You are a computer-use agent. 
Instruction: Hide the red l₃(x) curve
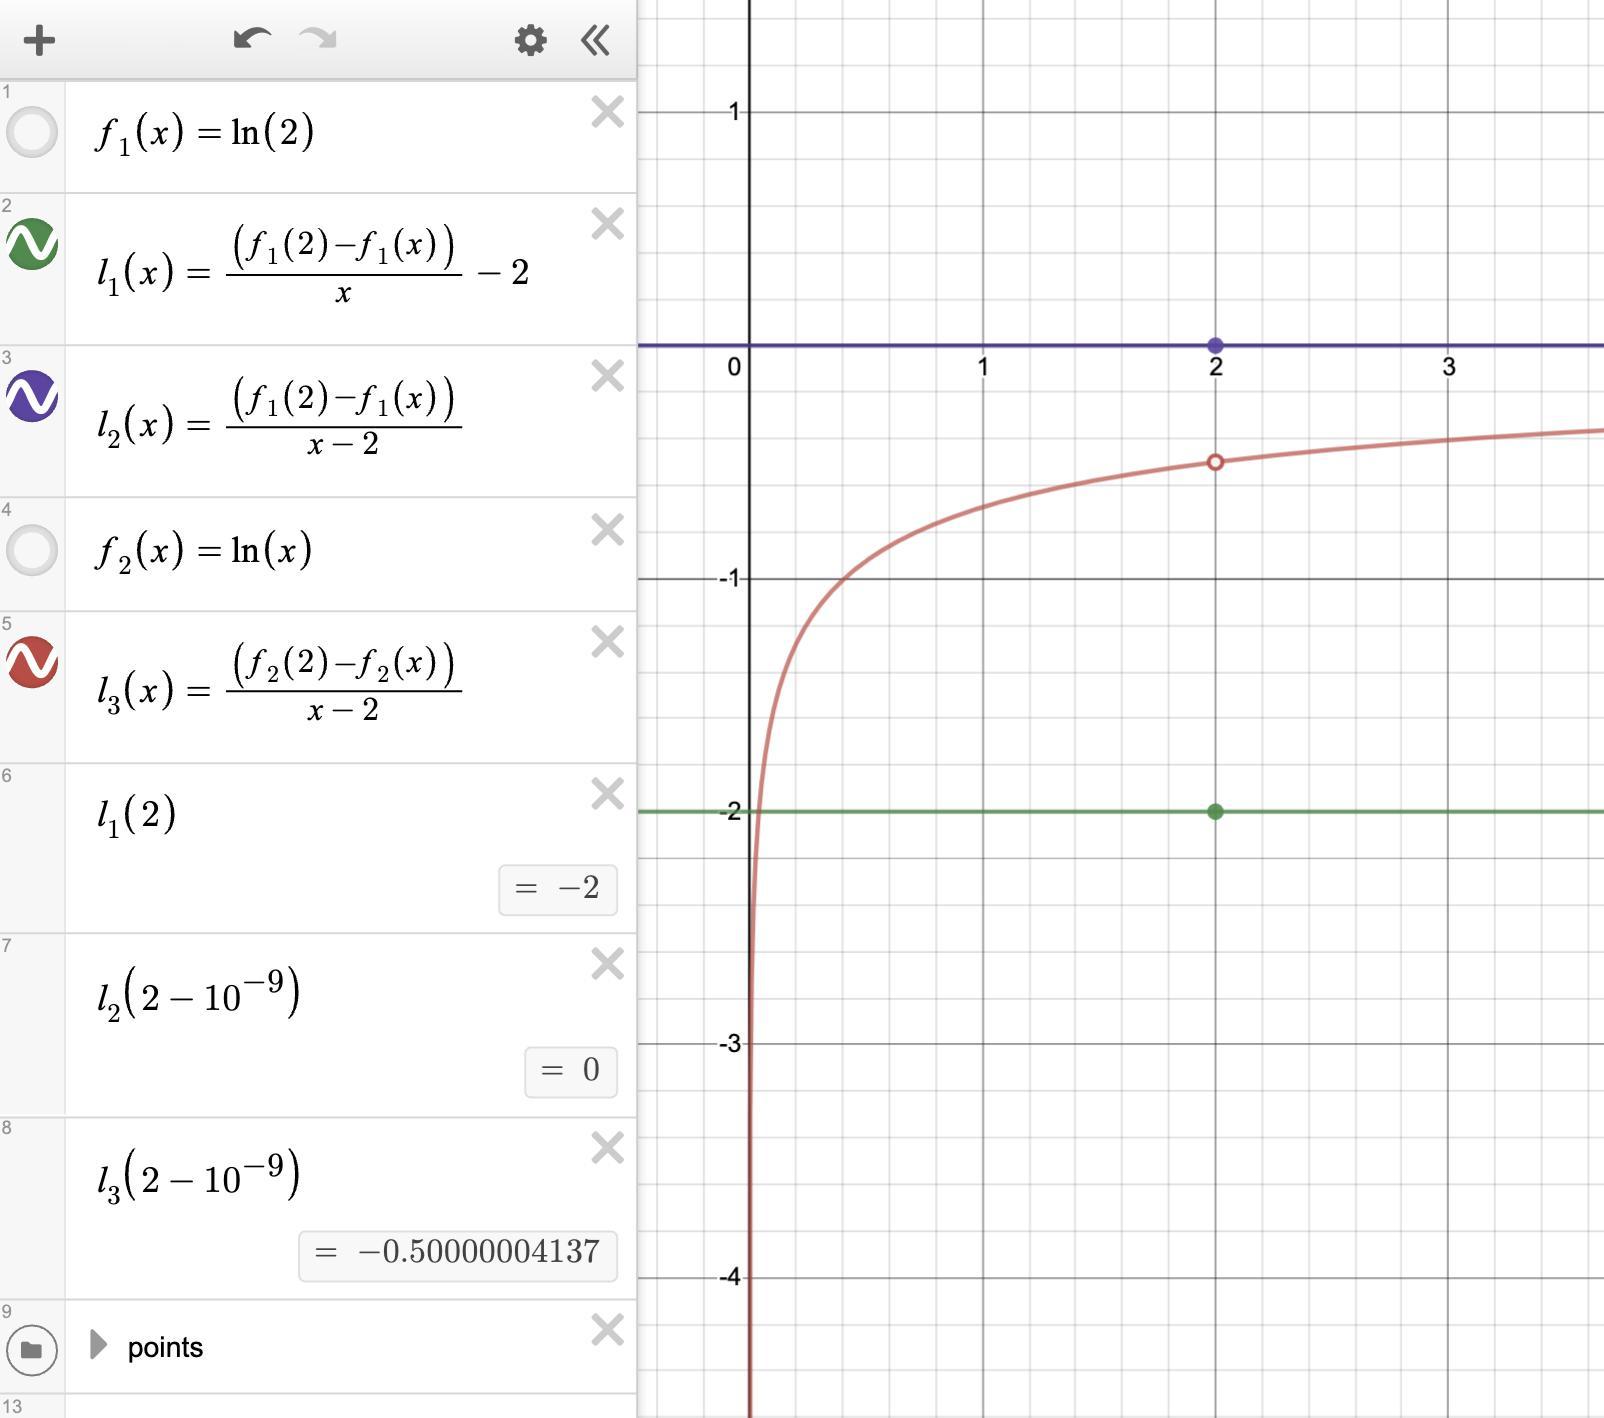(32, 662)
